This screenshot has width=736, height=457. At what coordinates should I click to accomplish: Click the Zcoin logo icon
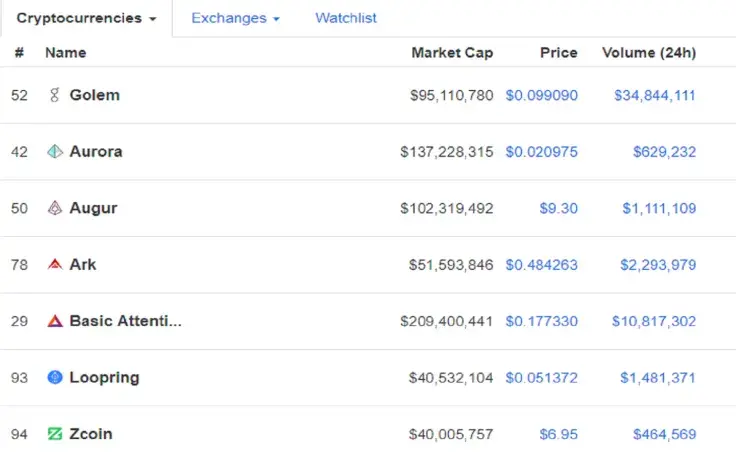[x=55, y=434]
